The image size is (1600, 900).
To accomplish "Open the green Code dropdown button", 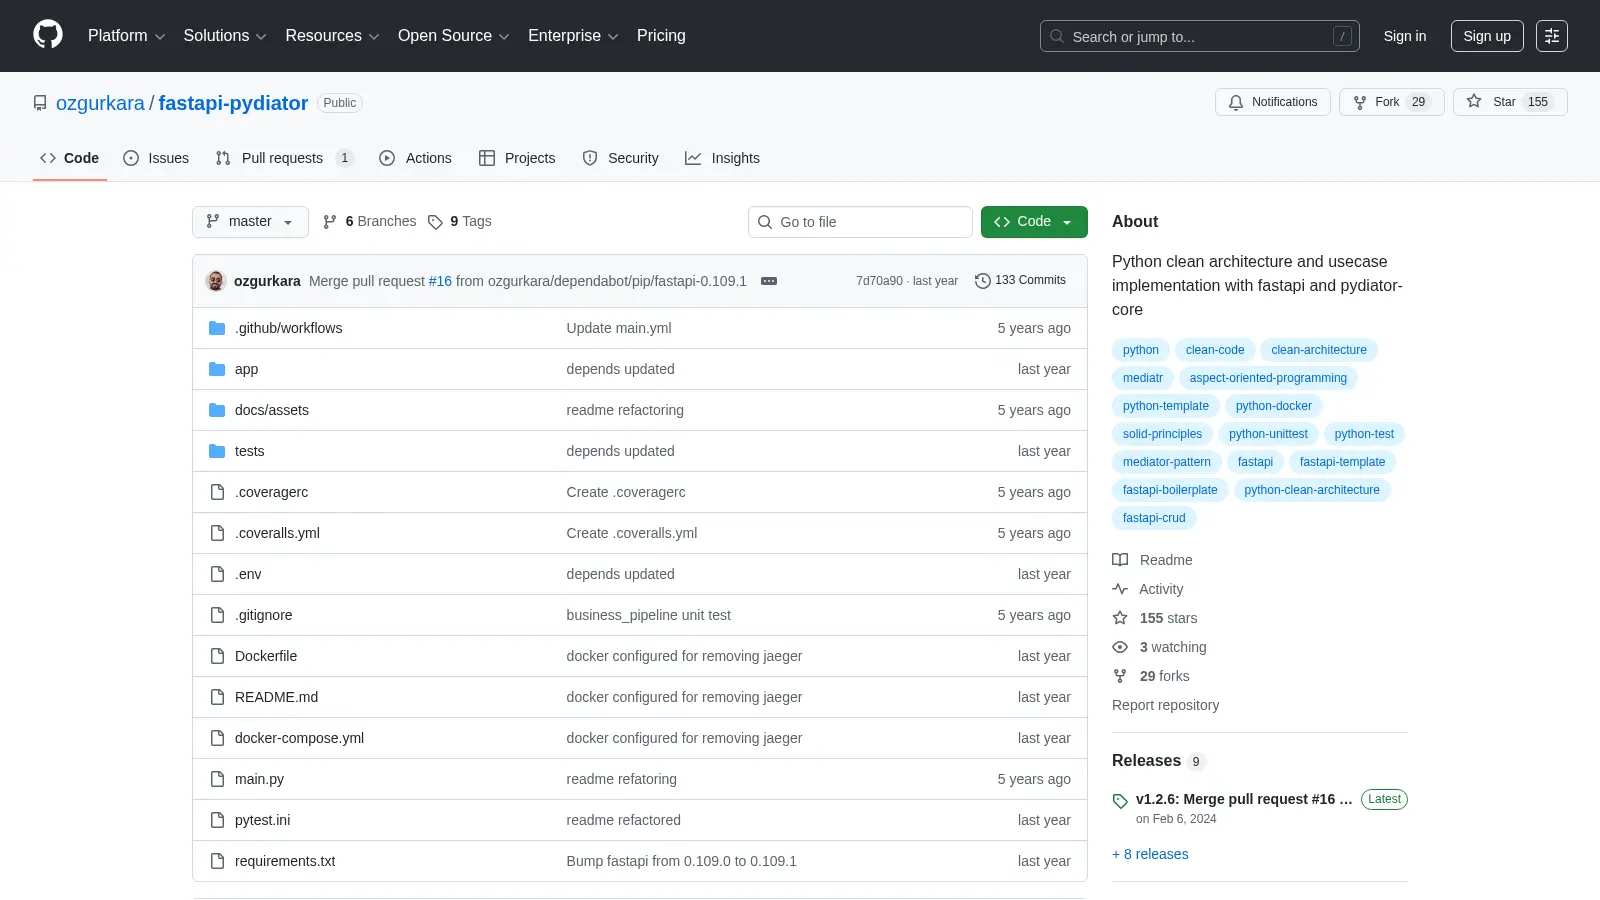I will coord(1034,222).
